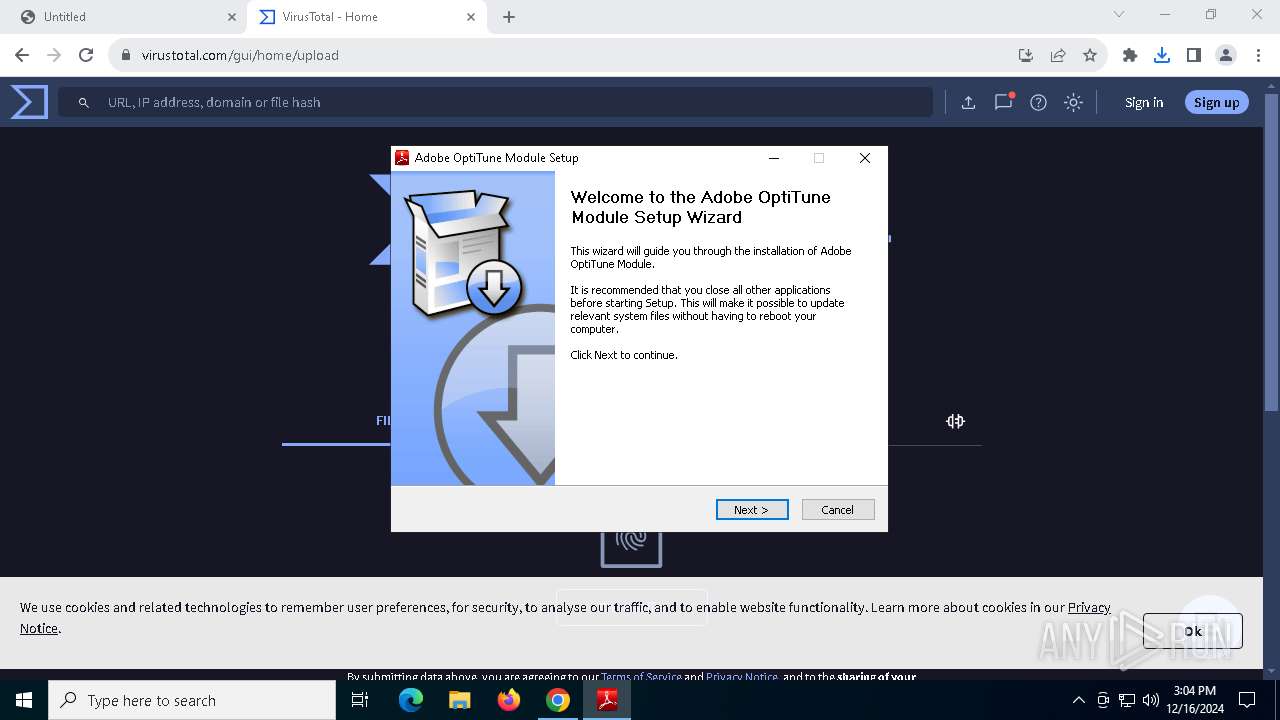Reload the current page
The image size is (1280, 720).
pyautogui.click(x=86, y=55)
